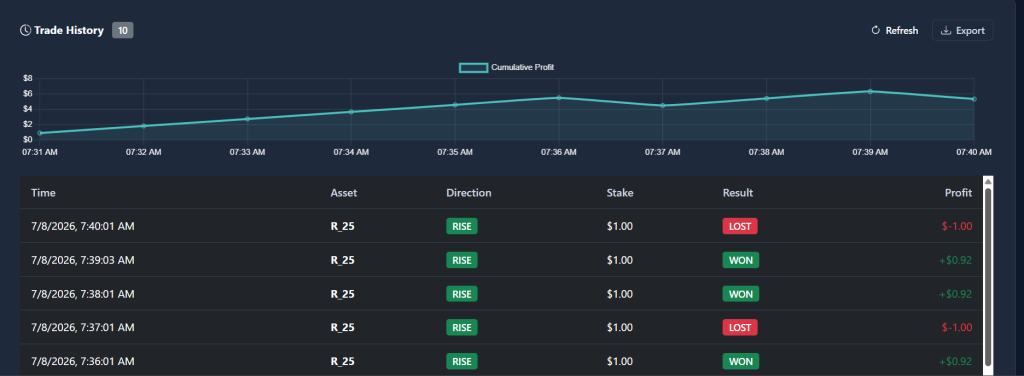Click the $1.00 stake in the 7:39:03 row

pos(619,260)
